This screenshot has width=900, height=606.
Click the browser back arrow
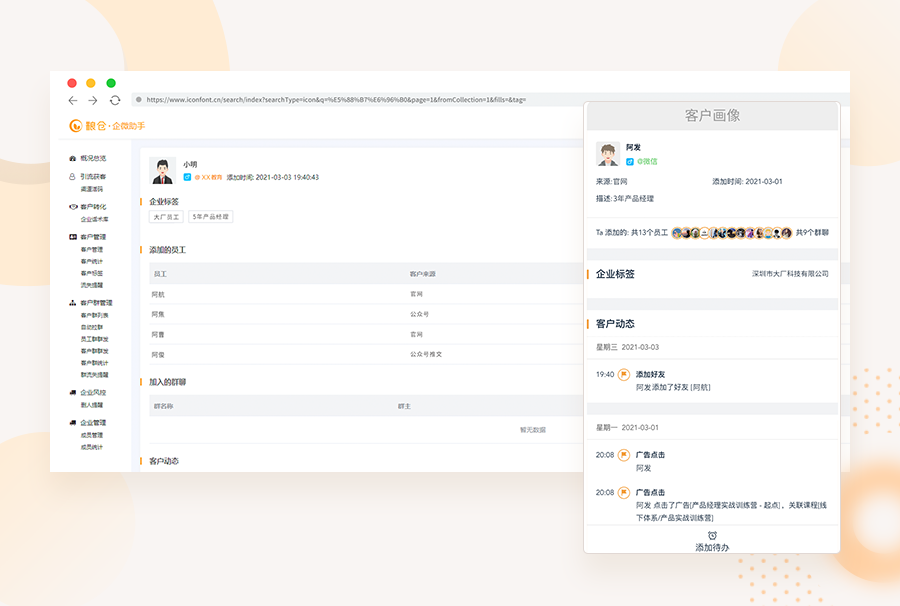click(71, 99)
